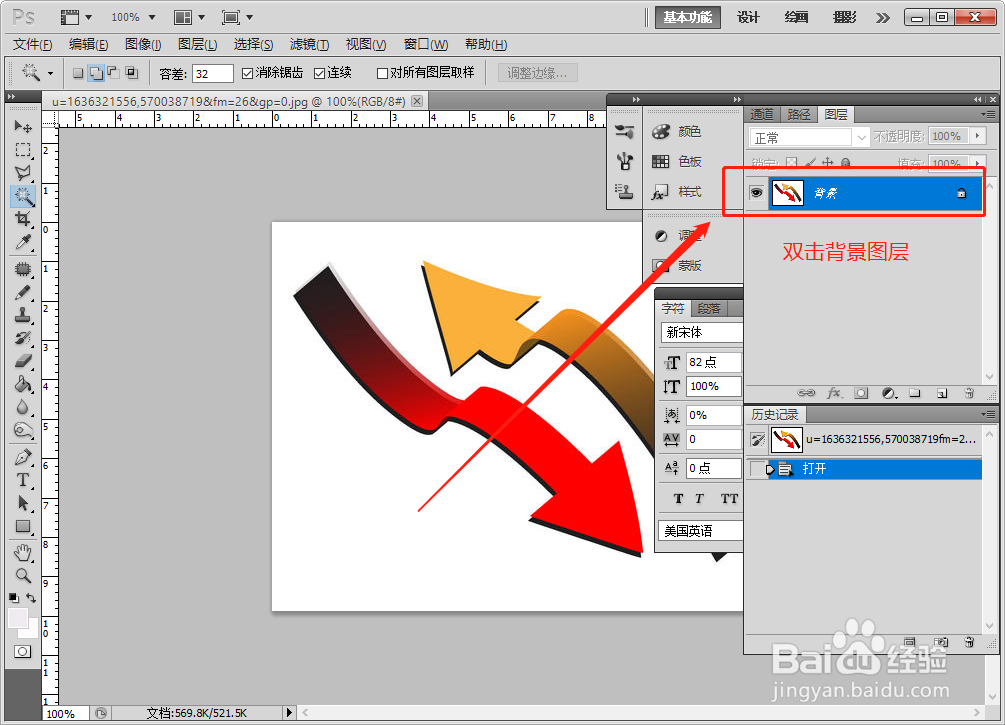Delete current layer with trash icon

(969, 393)
